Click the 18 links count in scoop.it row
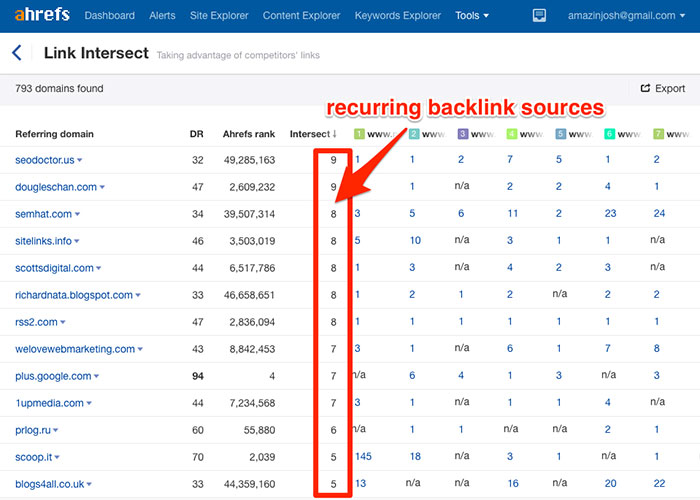The height and width of the screenshot is (500, 700). coord(415,456)
